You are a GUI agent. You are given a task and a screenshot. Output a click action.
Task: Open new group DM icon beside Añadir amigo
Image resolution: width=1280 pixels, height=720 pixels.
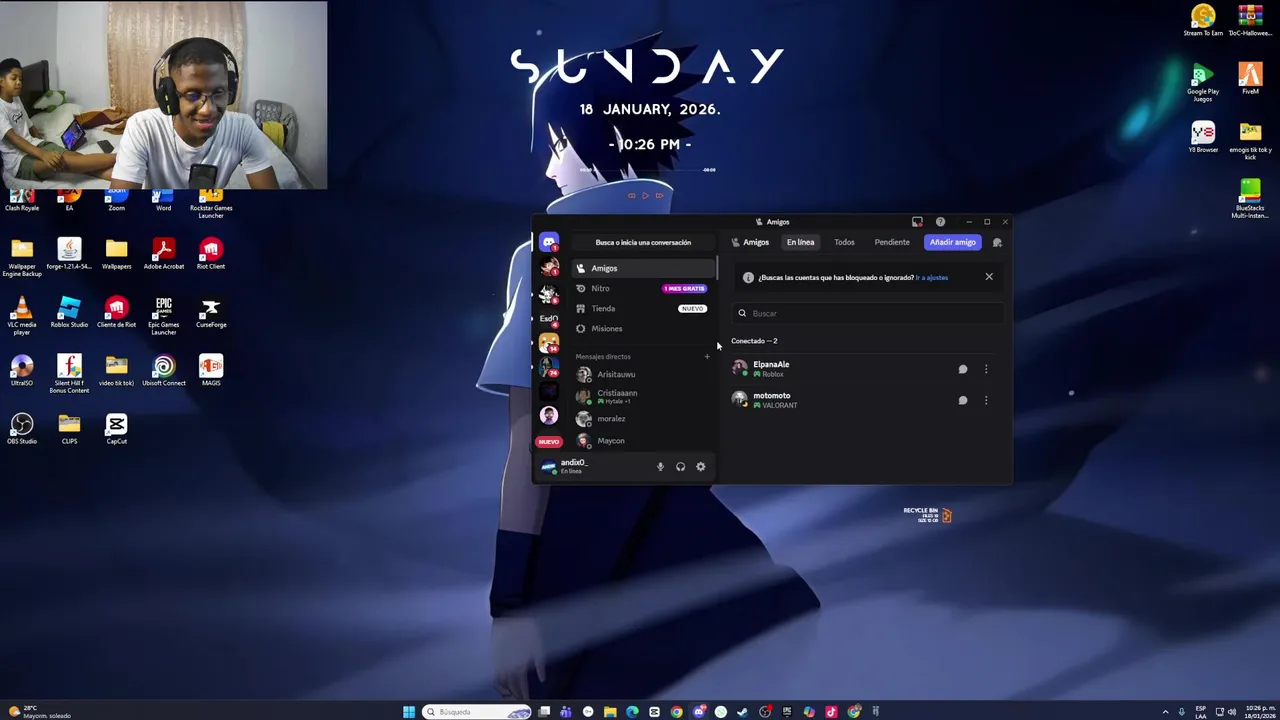click(x=997, y=242)
